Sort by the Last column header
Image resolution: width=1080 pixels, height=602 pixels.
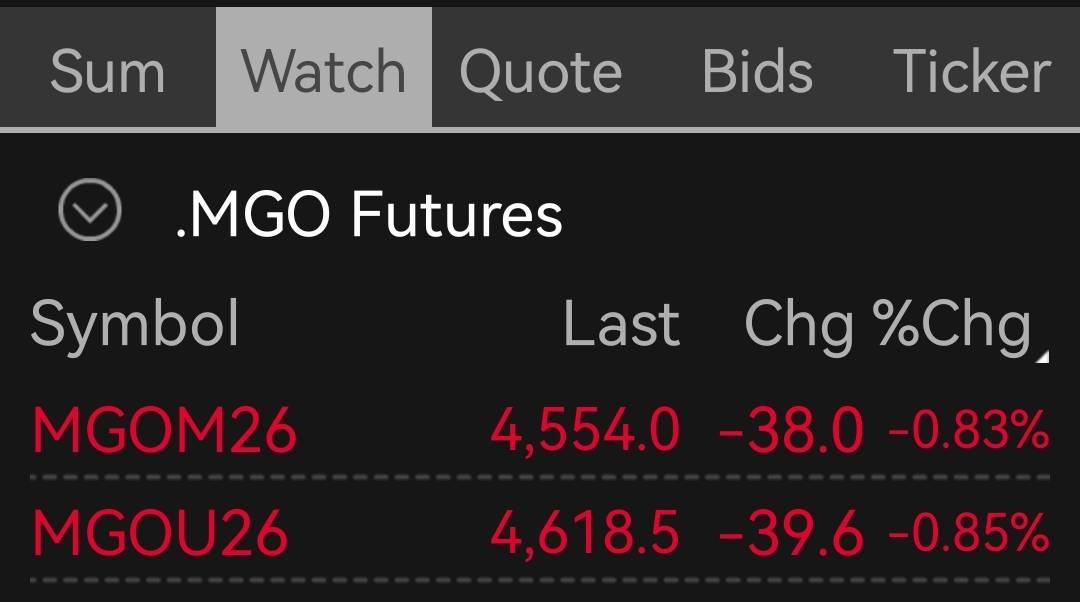(x=621, y=324)
